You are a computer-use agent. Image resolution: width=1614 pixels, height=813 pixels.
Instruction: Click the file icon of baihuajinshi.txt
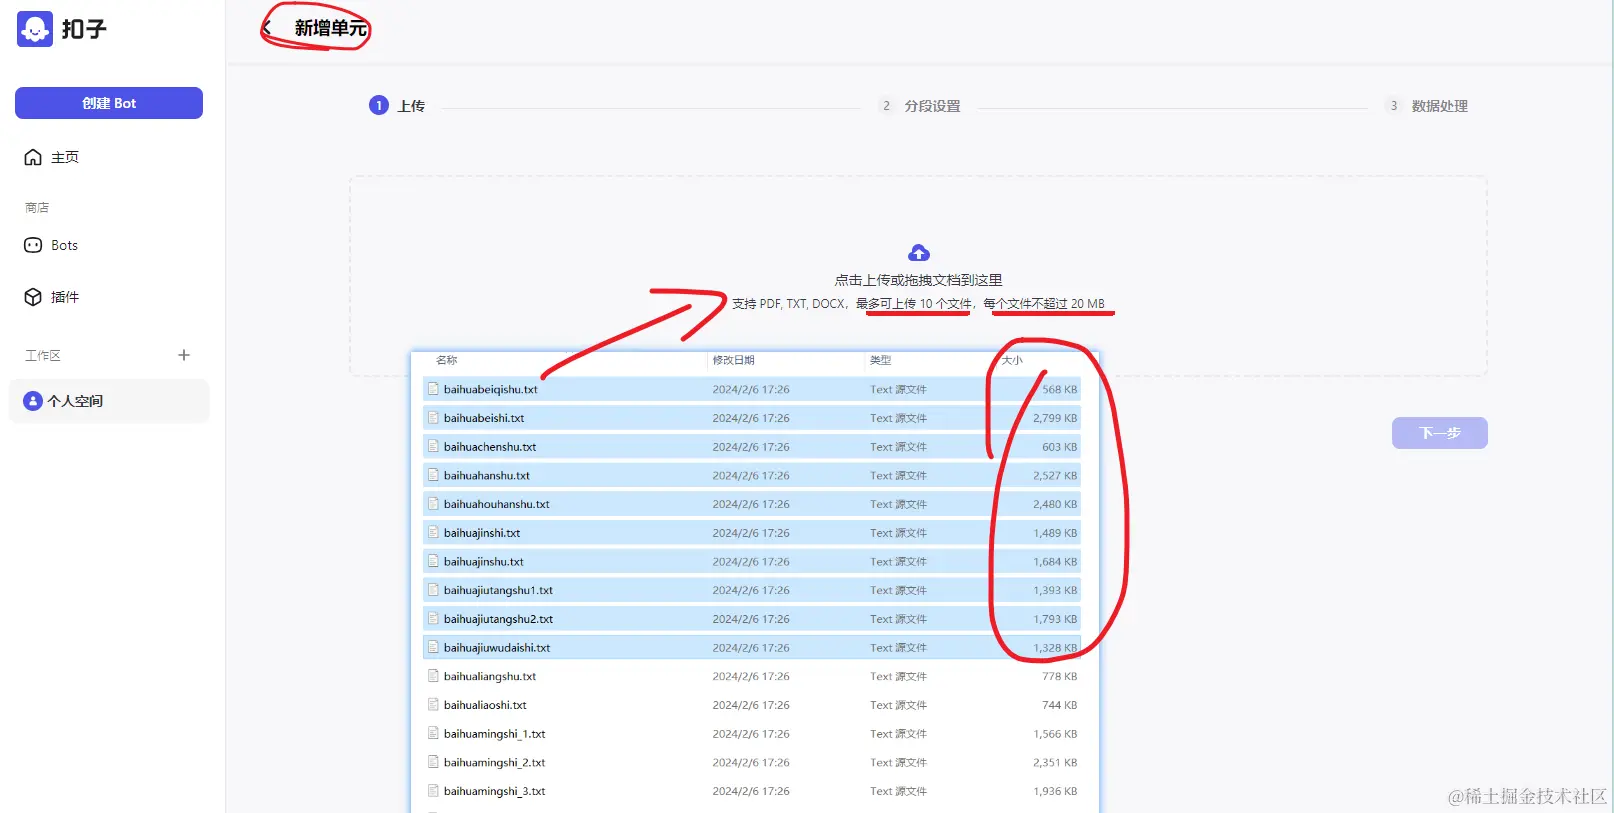coord(434,533)
